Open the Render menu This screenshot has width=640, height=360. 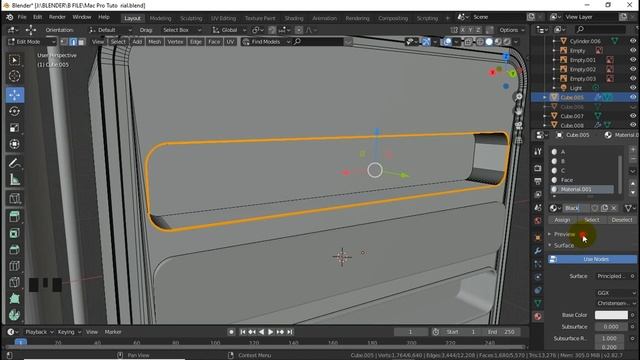(x=57, y=17)
